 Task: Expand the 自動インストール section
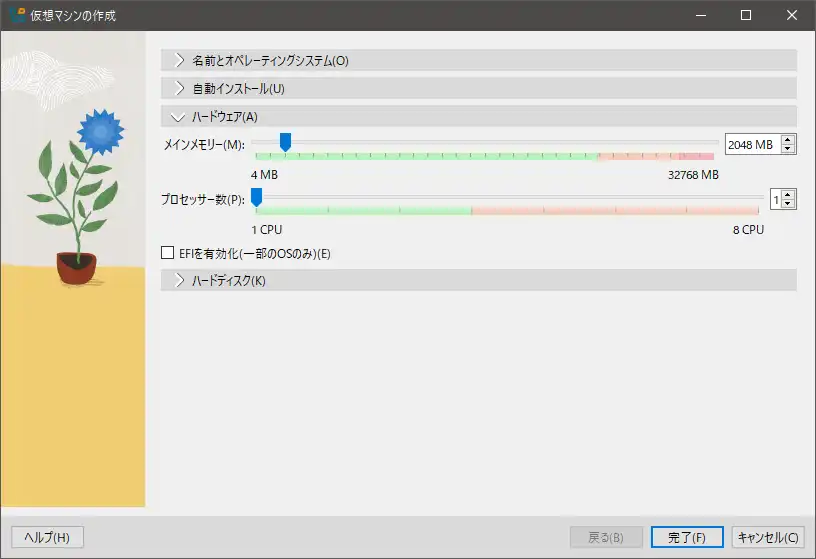(238, 88)
